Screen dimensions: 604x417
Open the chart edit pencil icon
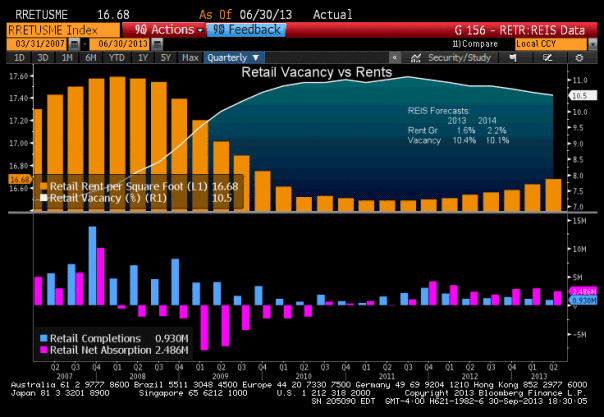click(547, 58)
